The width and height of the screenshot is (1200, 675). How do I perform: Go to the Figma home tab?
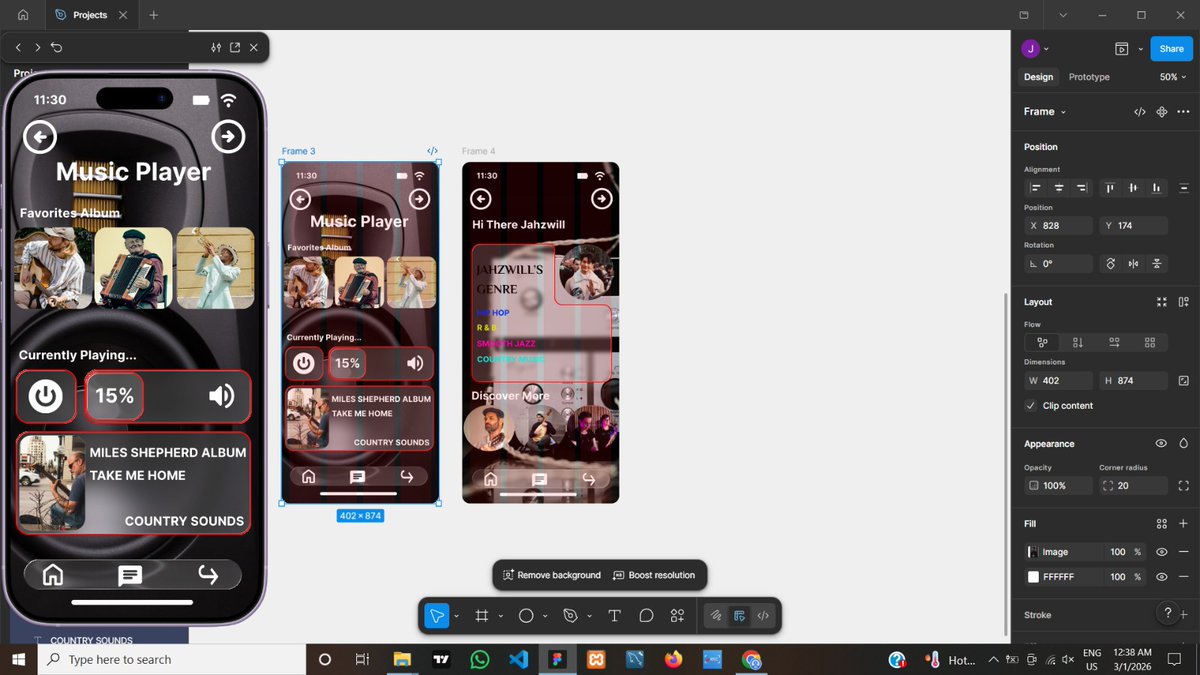tap(22, 15)
